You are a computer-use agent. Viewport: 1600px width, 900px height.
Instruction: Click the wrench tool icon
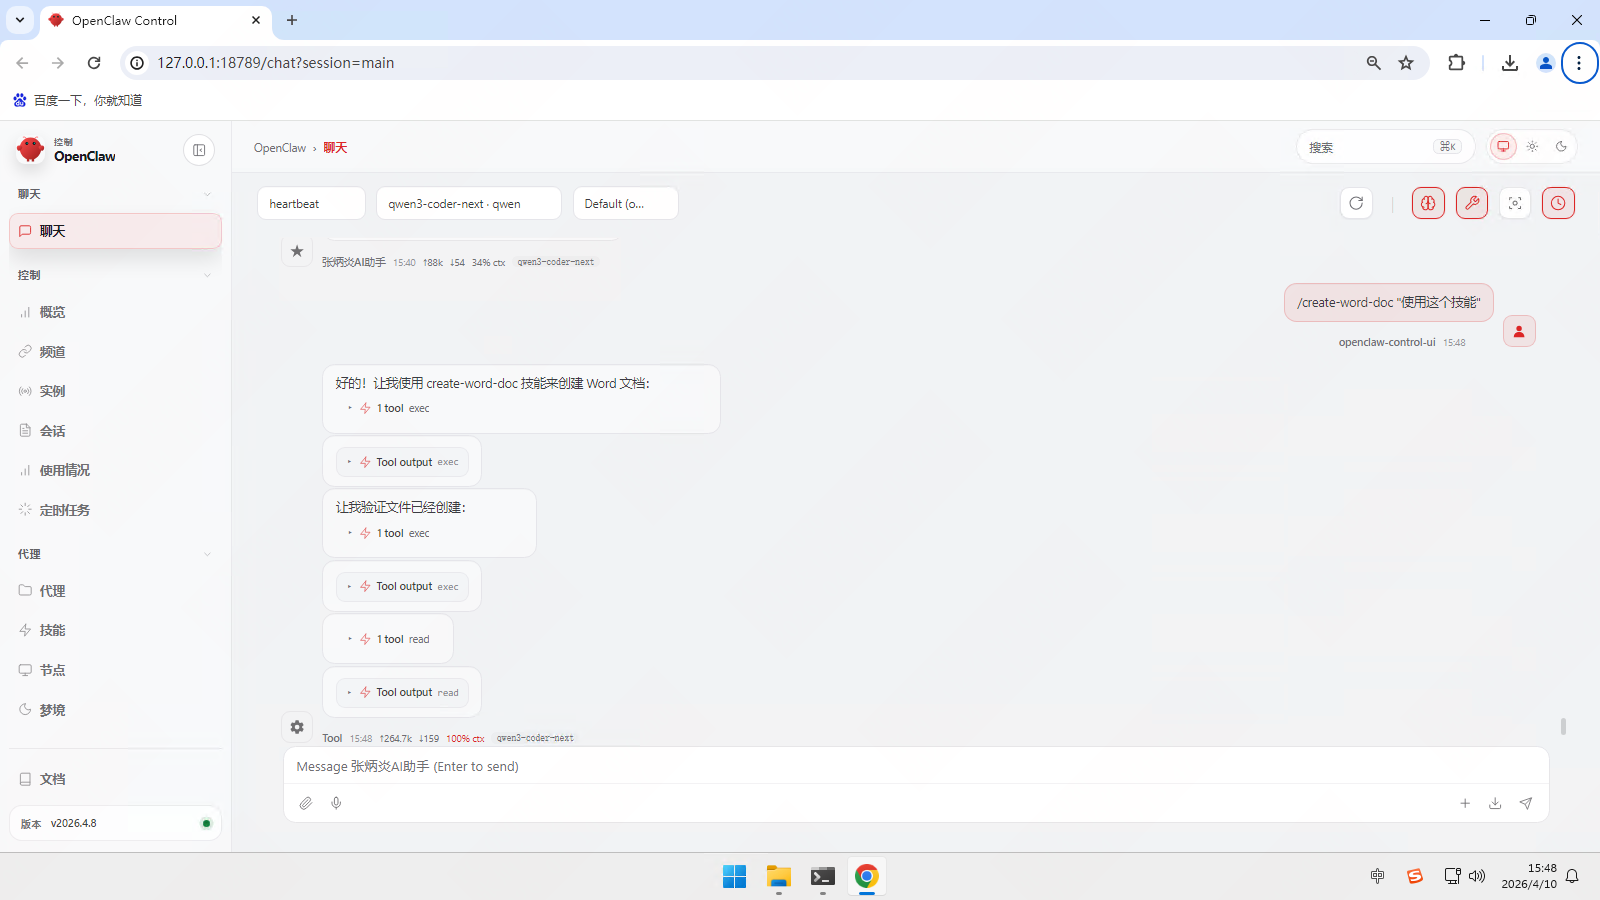[1472, 203]
